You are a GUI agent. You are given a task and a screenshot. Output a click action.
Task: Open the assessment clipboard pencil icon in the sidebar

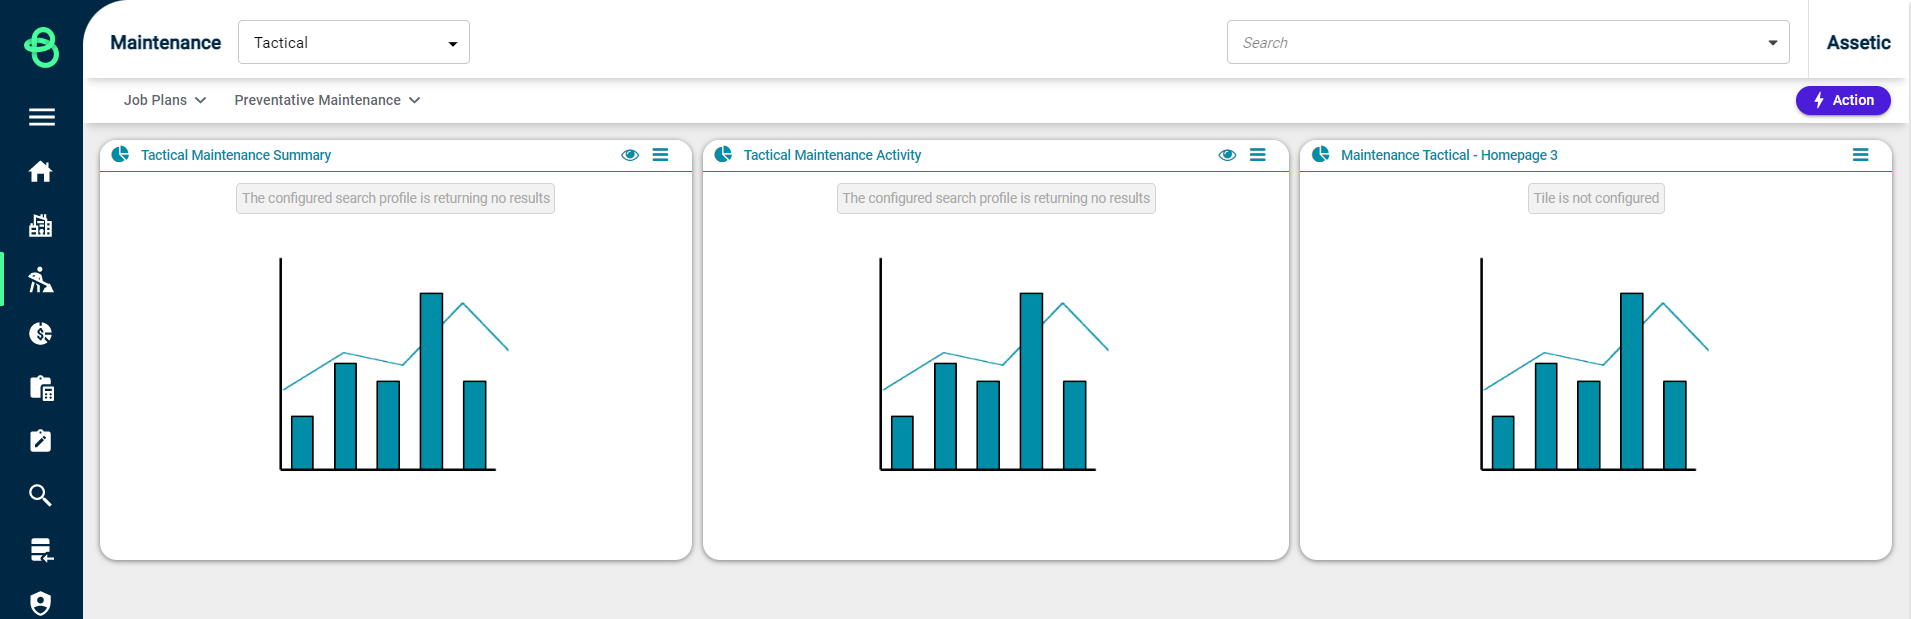pyautogui.click(x=41, y=441)
